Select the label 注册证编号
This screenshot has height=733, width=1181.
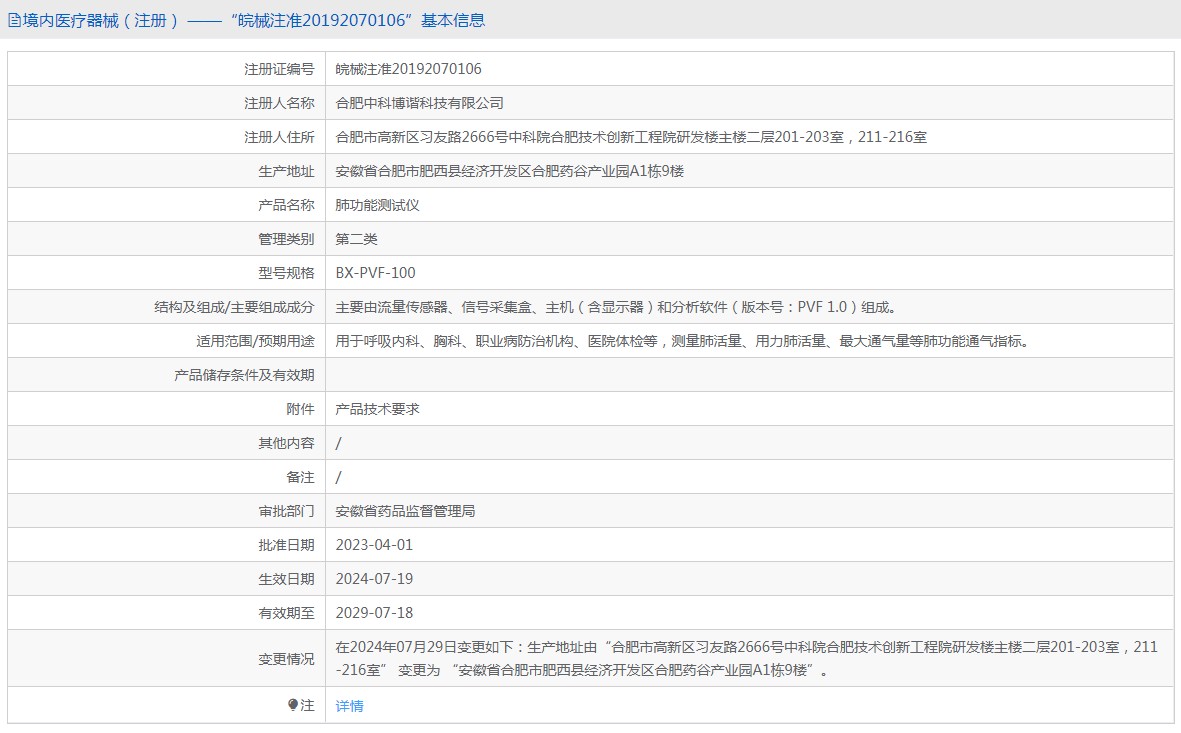point(279,69)
